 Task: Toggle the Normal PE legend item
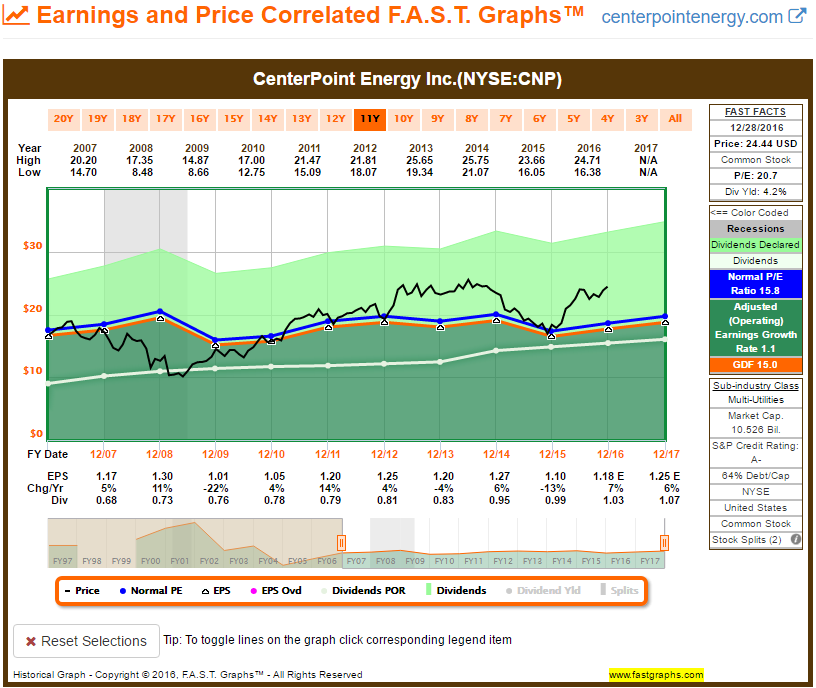tap(151, 591)
